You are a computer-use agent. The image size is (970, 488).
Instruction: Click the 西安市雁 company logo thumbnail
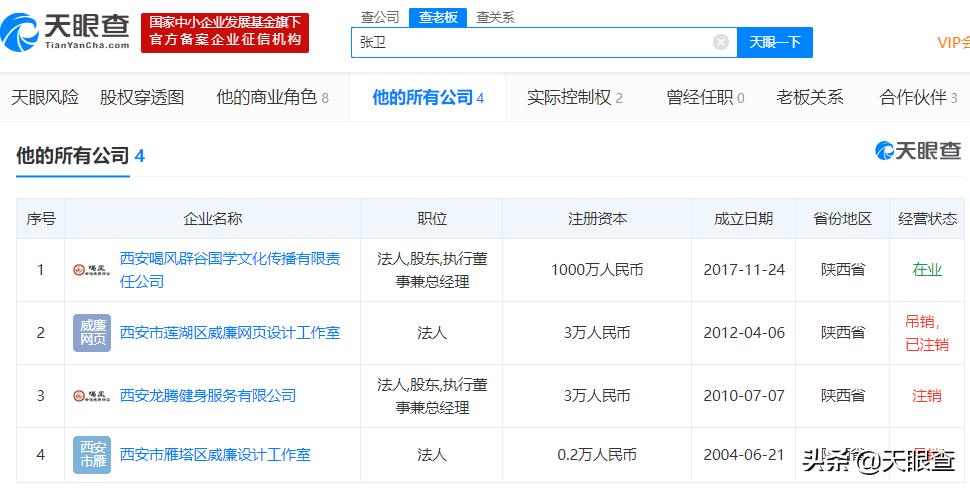click(92, 455)
